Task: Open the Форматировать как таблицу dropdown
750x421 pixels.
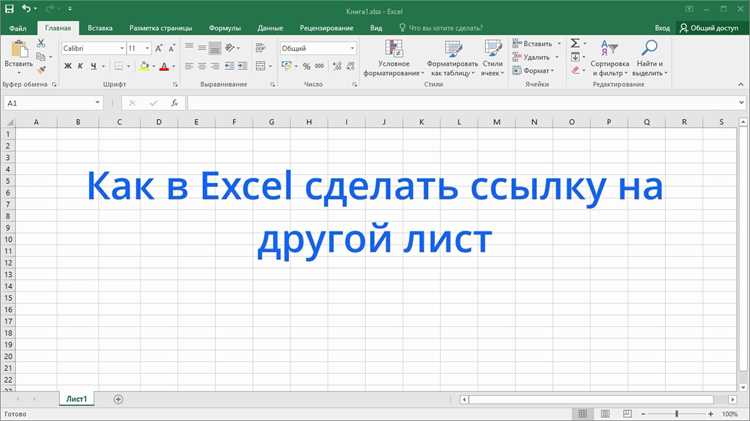Action: click(452, 58)
